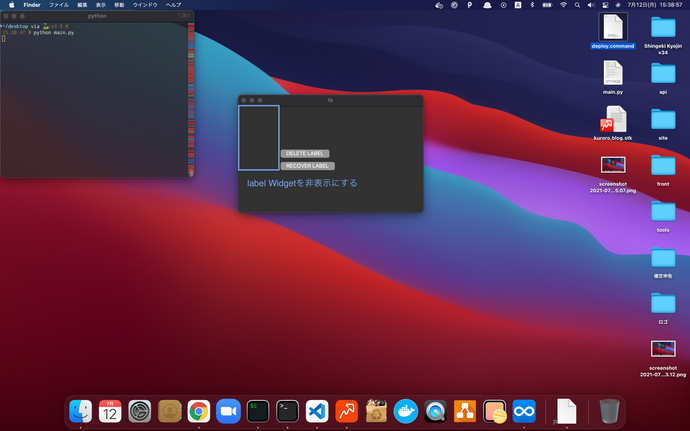
Task: Open the orange arrow app in Dock
Action: point(347,411)
